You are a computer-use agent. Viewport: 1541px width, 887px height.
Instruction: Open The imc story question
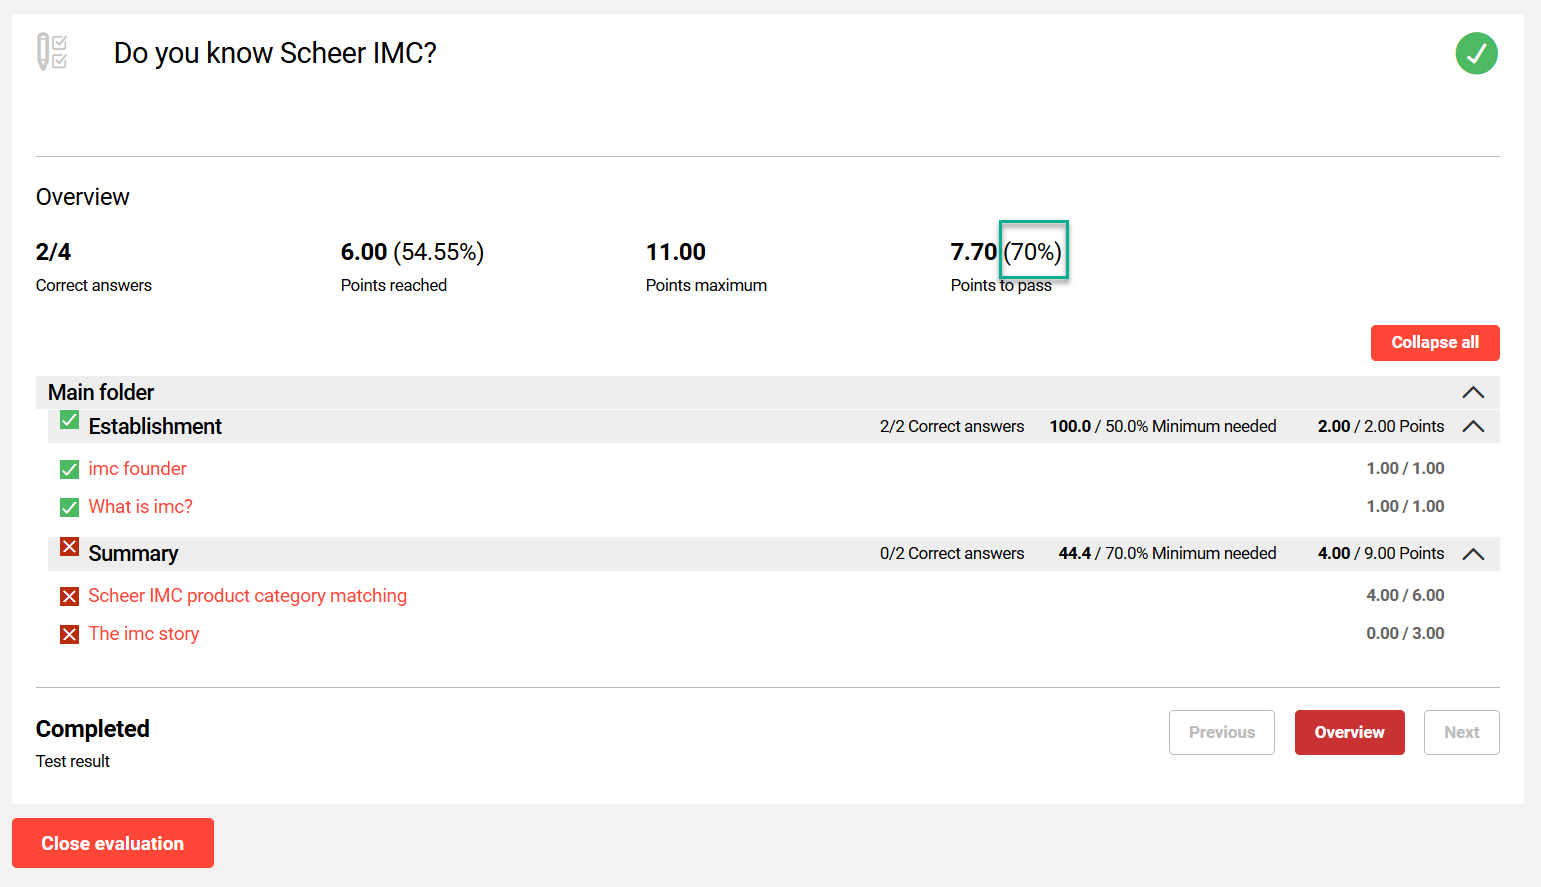[x=143, y=633]
